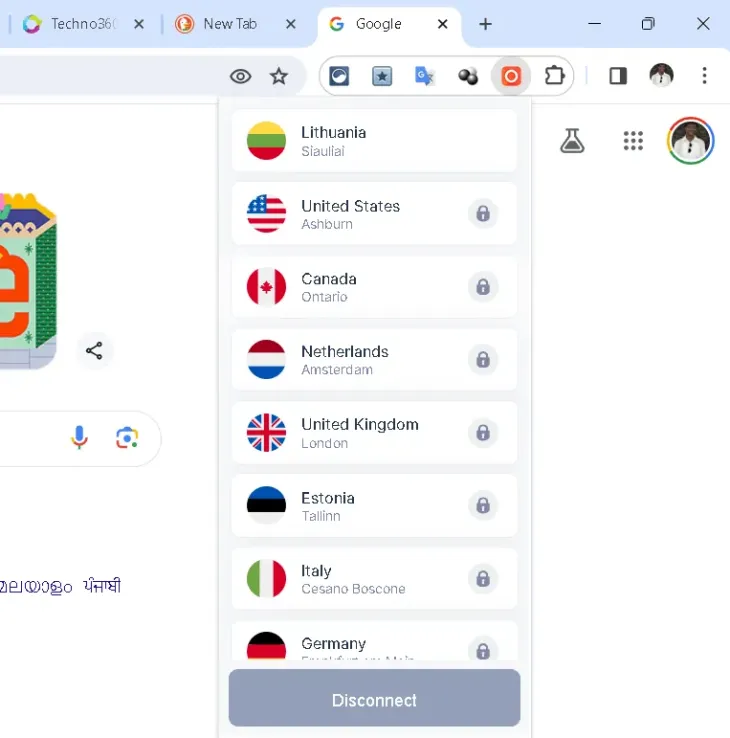Search by image with Google Lens
The width and height of the screenshot is (730, 738).
pos(127,438)
